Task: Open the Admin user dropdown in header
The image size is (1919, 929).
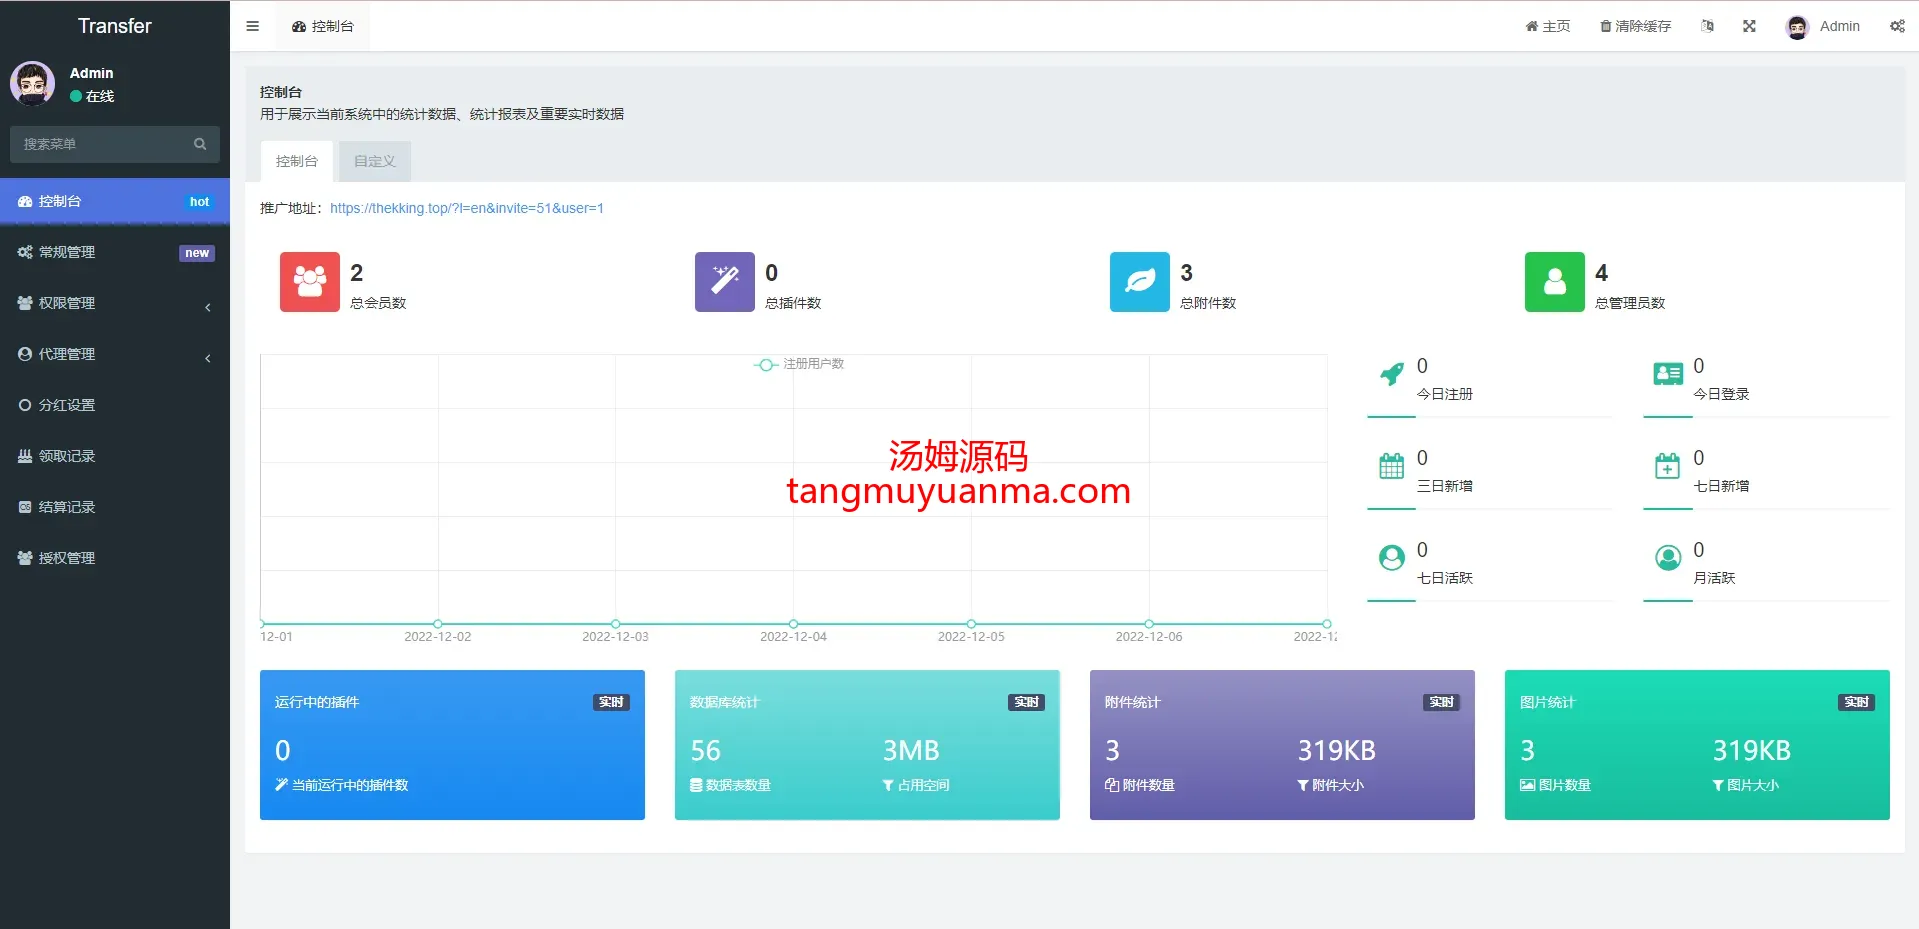Action: pyautogui.click(x=1823, y=26)
